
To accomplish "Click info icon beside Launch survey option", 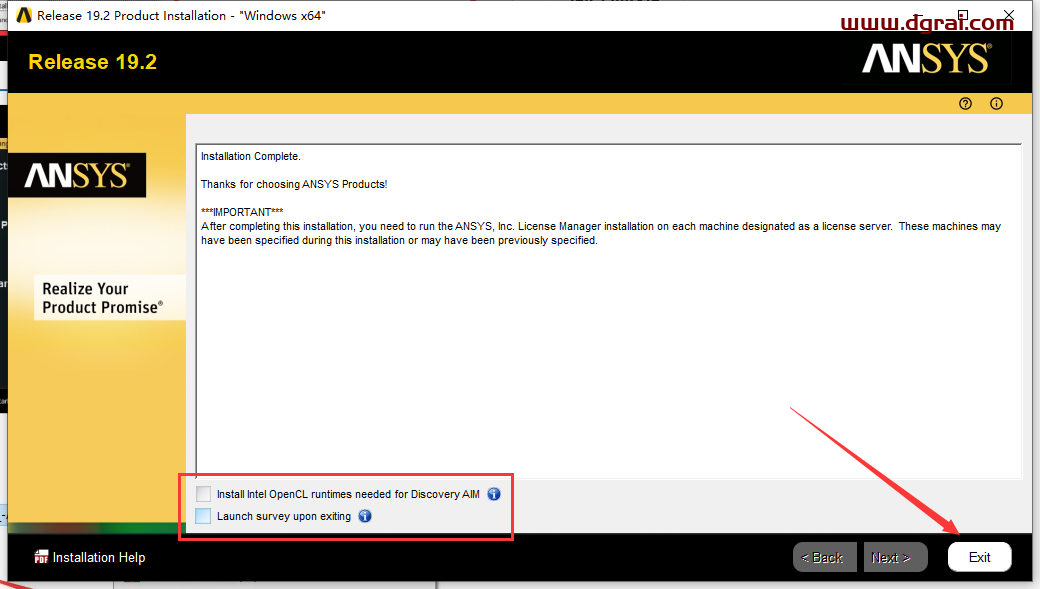I will click(365, 516).
